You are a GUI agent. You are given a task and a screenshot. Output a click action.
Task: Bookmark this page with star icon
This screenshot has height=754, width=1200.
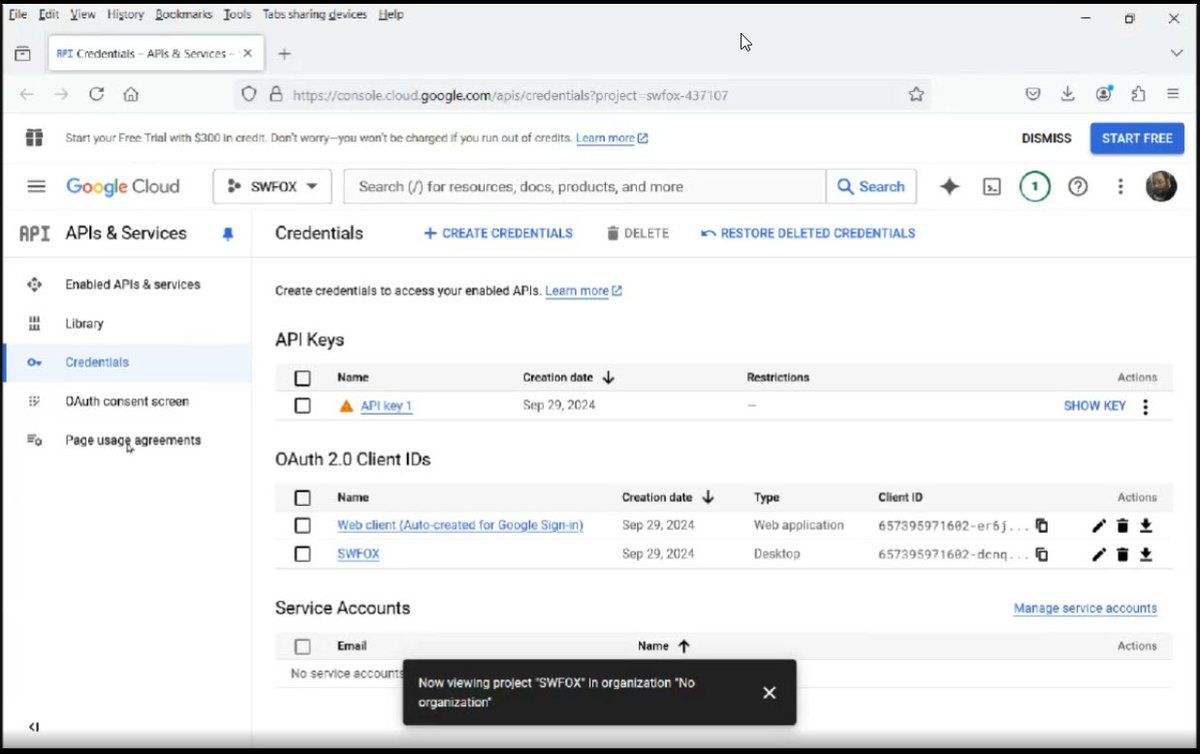(x=916, y=94)
